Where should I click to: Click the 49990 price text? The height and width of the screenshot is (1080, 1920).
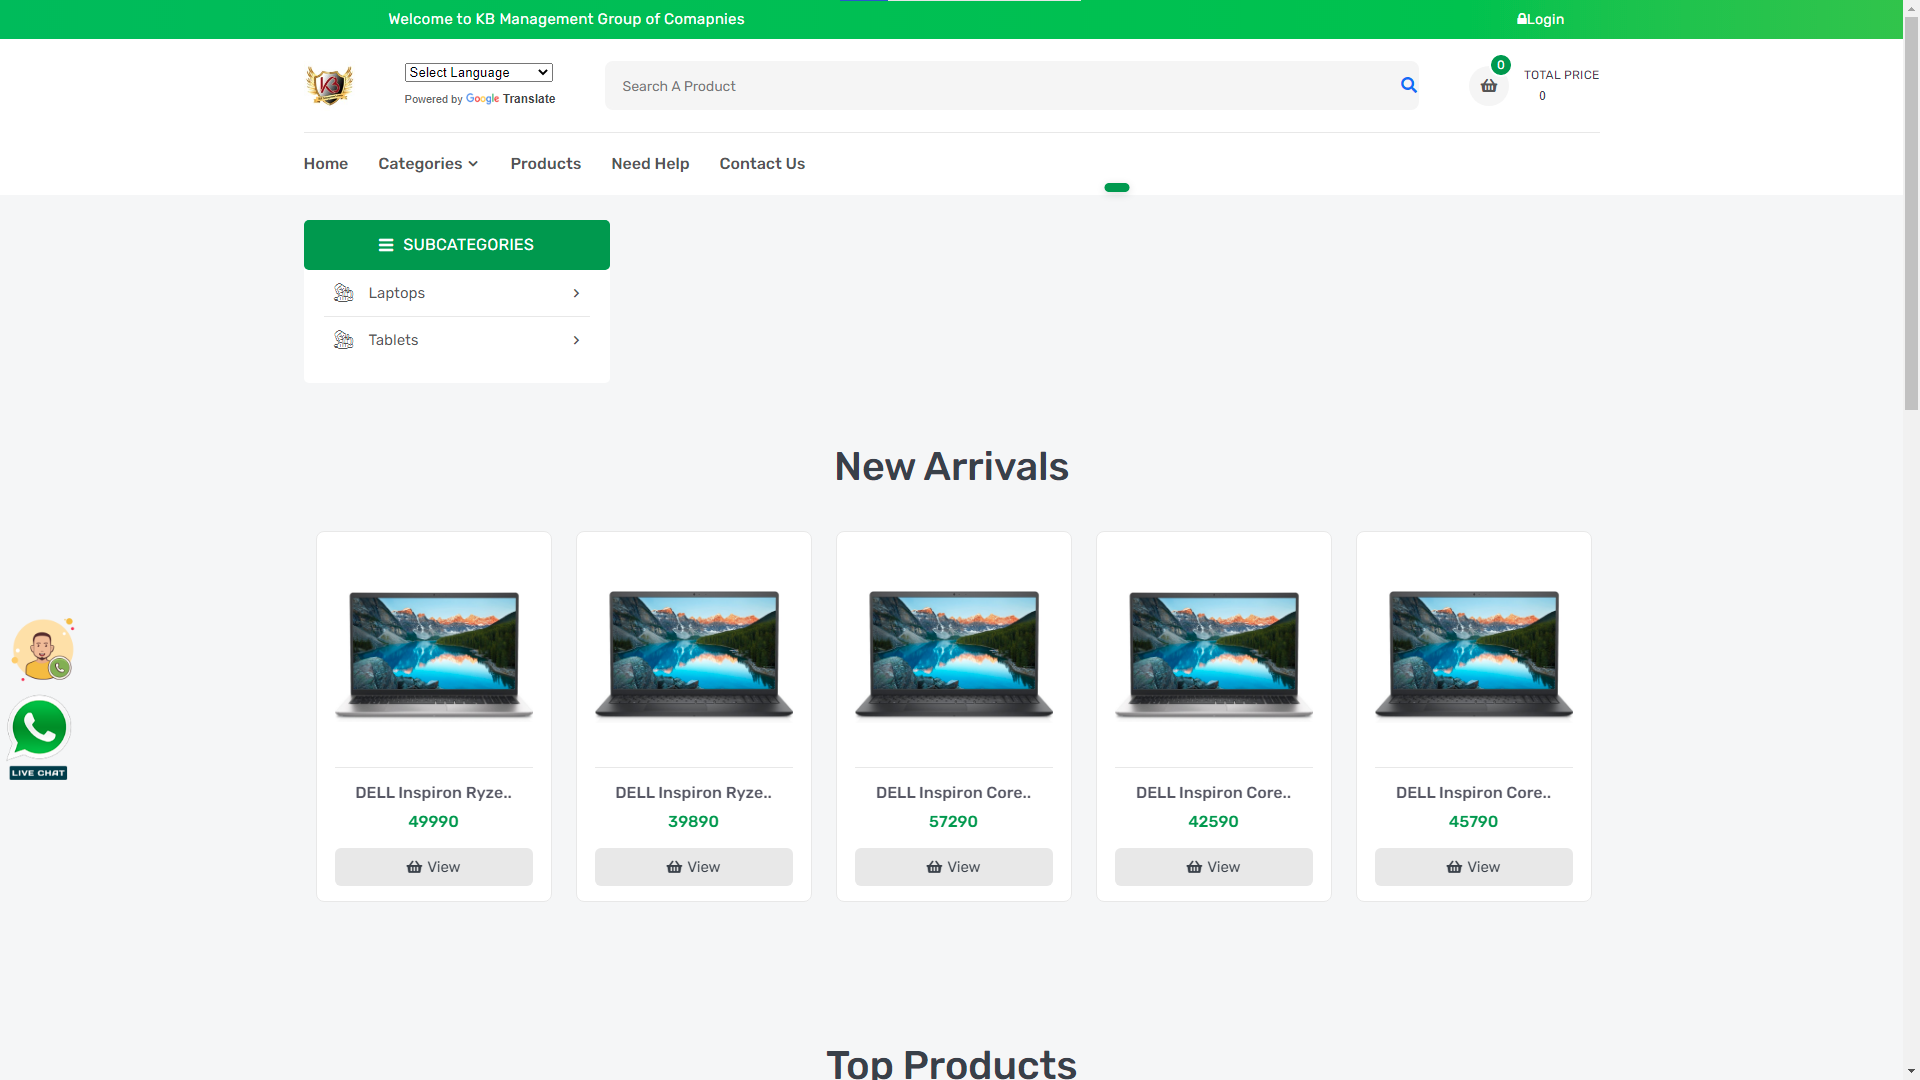coord(433,822)
